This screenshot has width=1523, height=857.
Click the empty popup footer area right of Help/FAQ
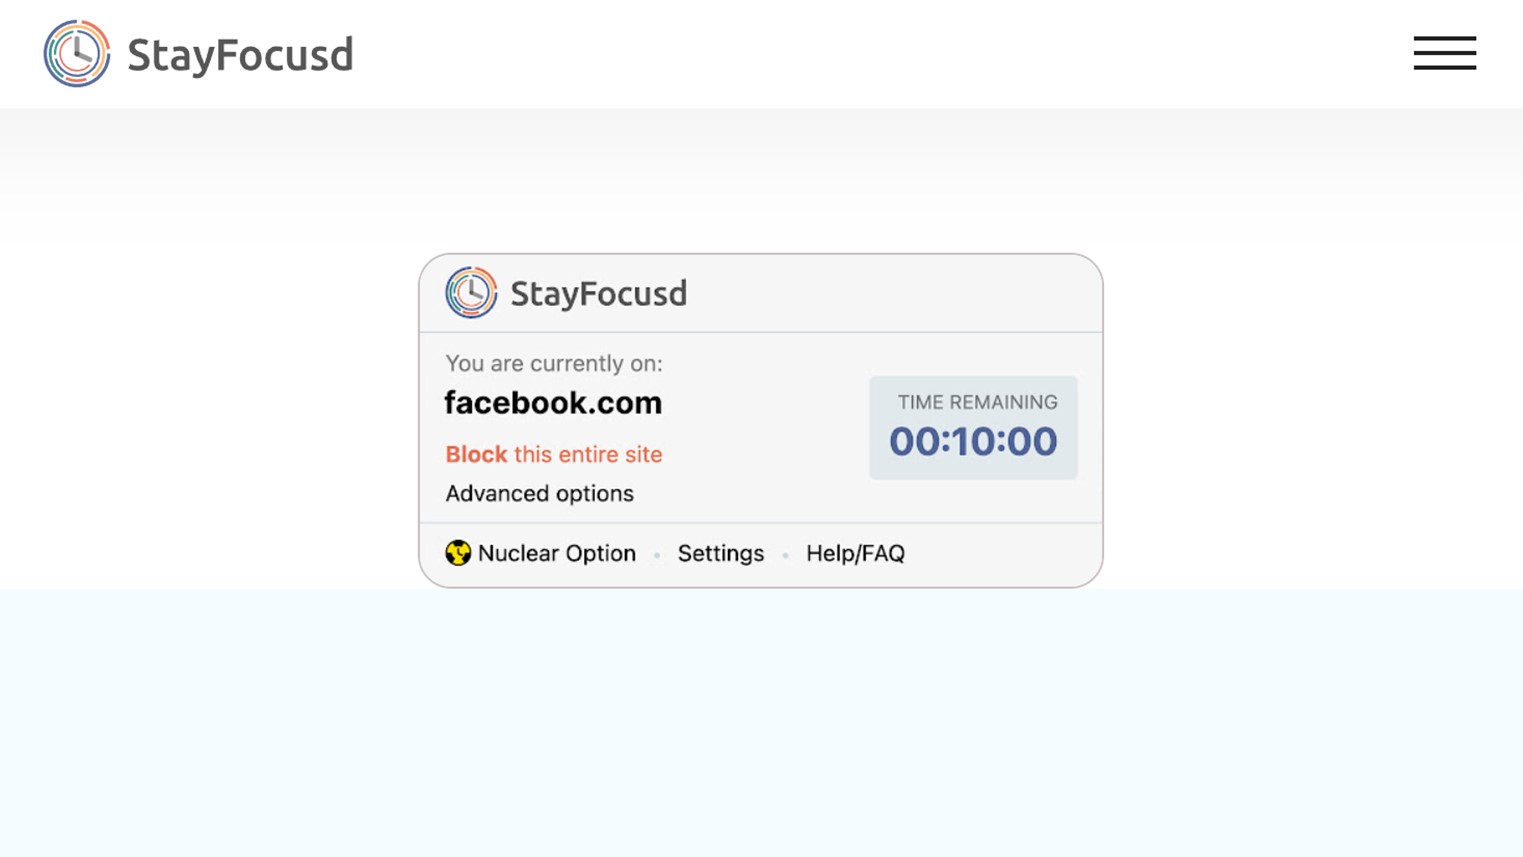1000,554
